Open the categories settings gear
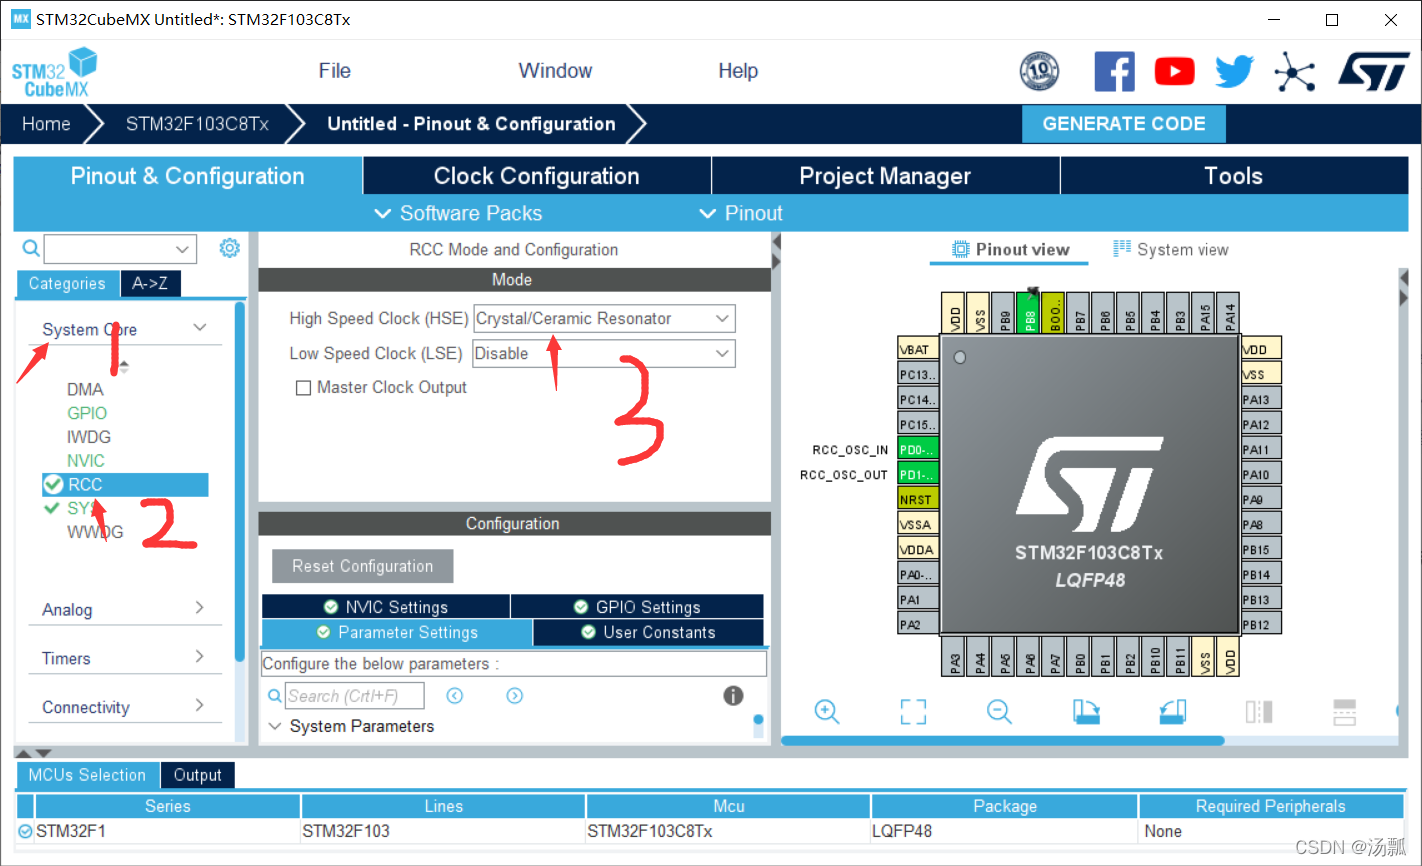Image resolution: width=1422 pixels, height=866 pixels. tap(230, 247)
